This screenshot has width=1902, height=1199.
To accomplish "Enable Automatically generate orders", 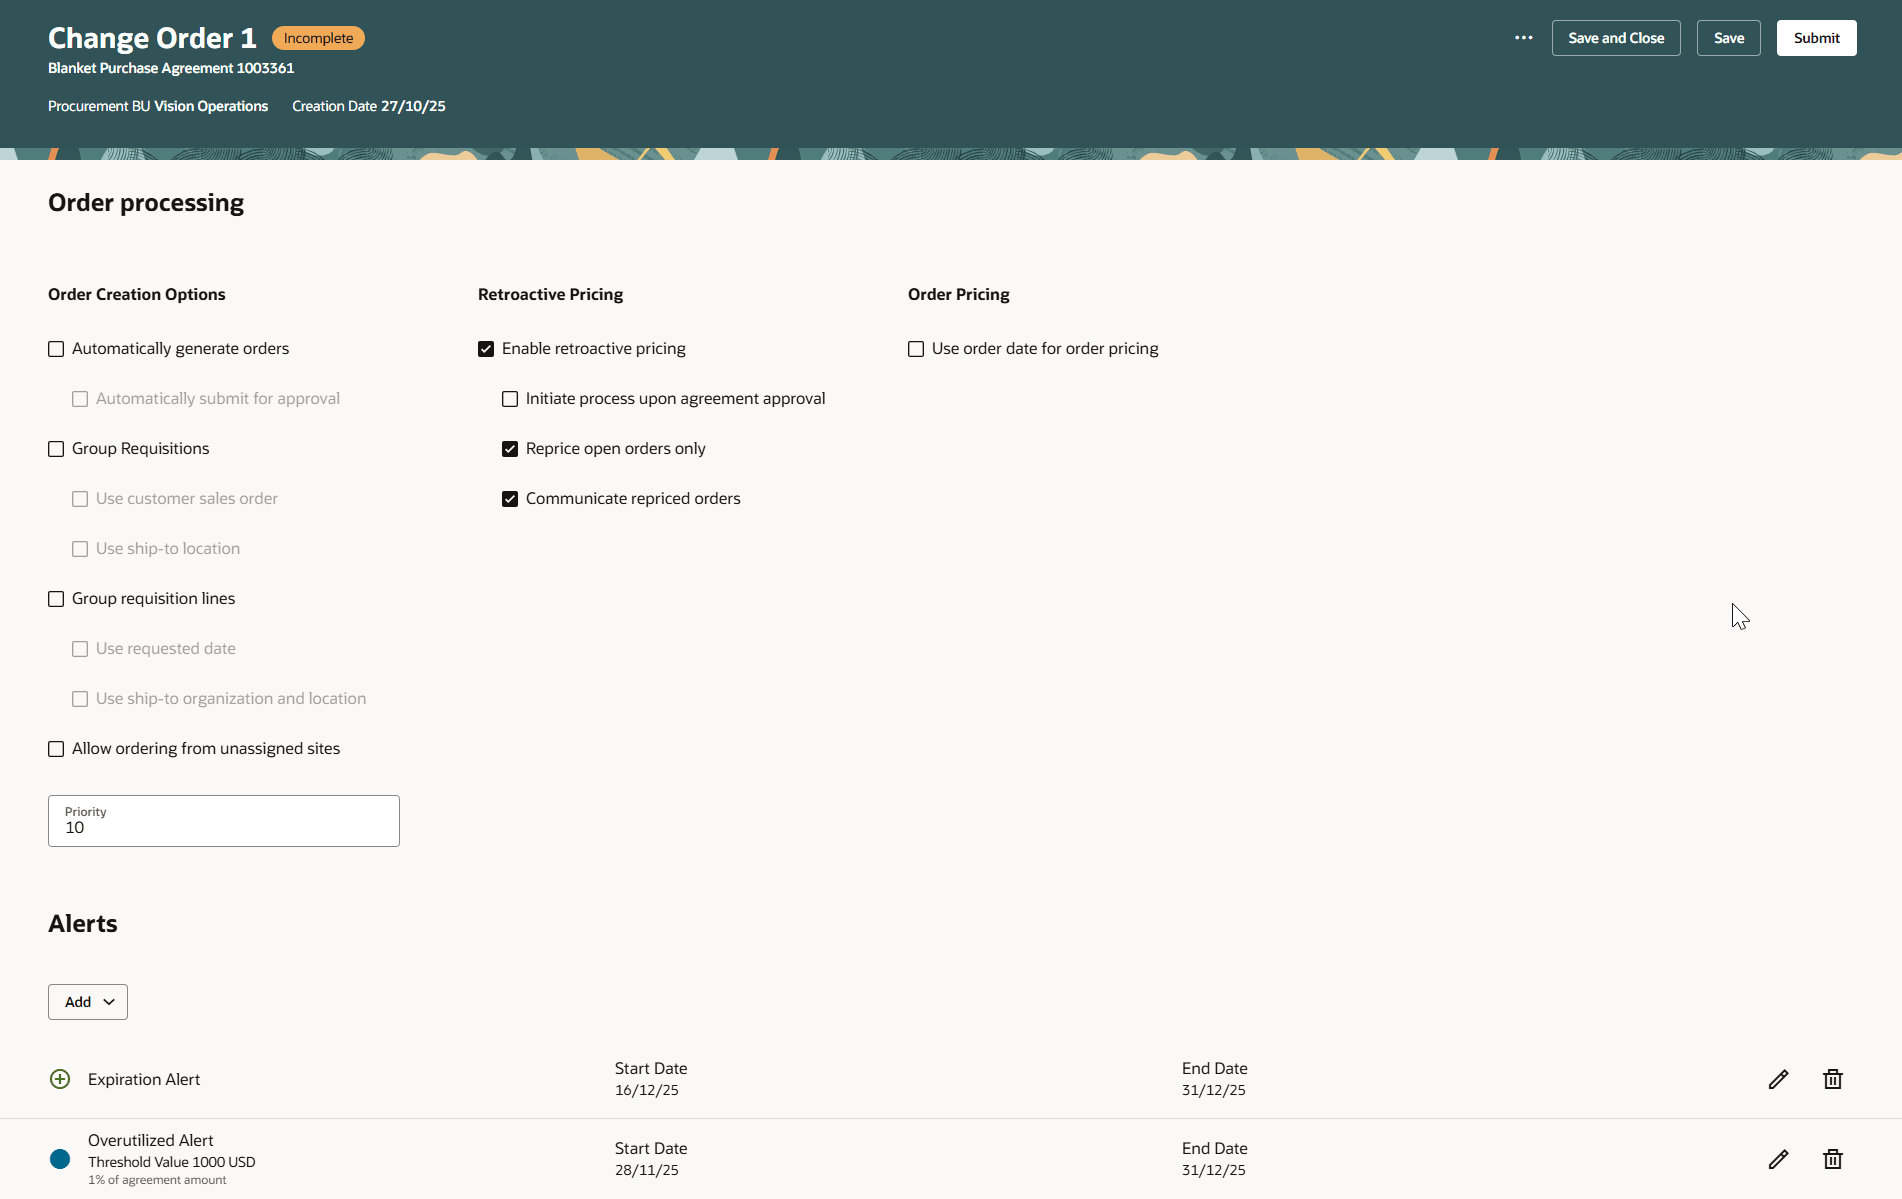I will coord(56,348).
